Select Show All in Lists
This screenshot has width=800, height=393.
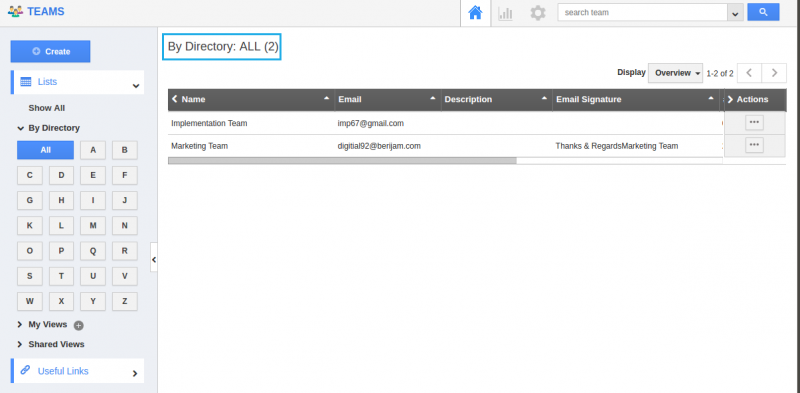pos(46,108)
